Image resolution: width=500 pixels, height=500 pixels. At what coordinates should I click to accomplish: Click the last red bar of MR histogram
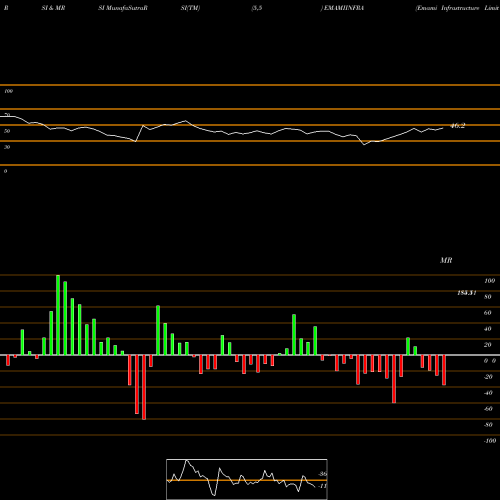pyautogui.click(x=444, y=370)
